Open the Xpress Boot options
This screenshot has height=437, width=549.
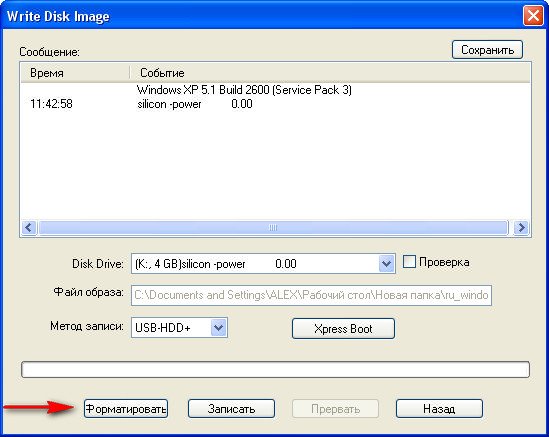343,328
